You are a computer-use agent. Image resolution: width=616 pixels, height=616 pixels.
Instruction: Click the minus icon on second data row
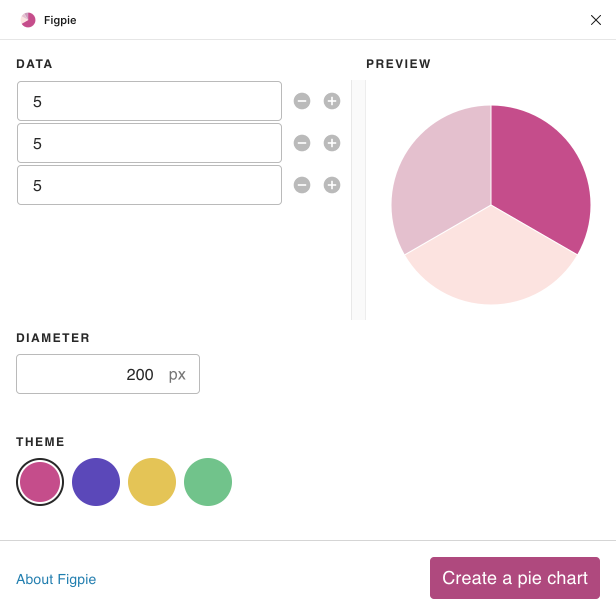(x=302, y=143)
